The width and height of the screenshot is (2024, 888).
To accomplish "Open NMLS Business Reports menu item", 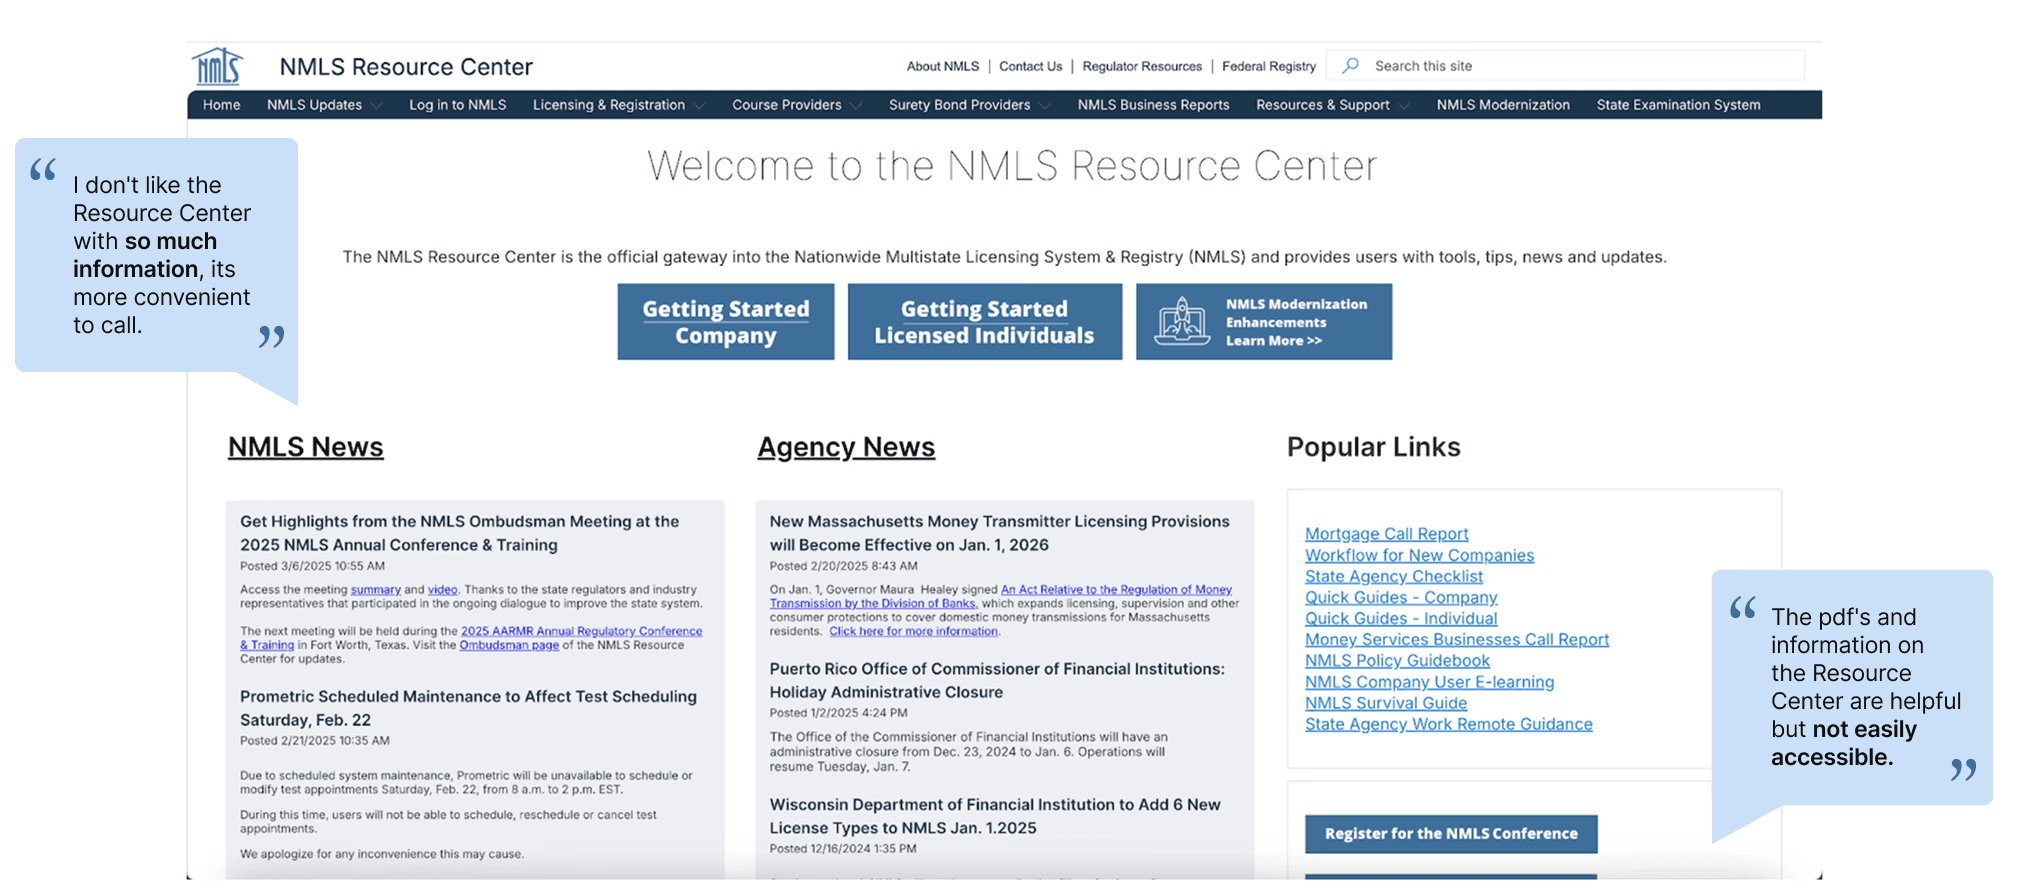I will [1153, 105].
